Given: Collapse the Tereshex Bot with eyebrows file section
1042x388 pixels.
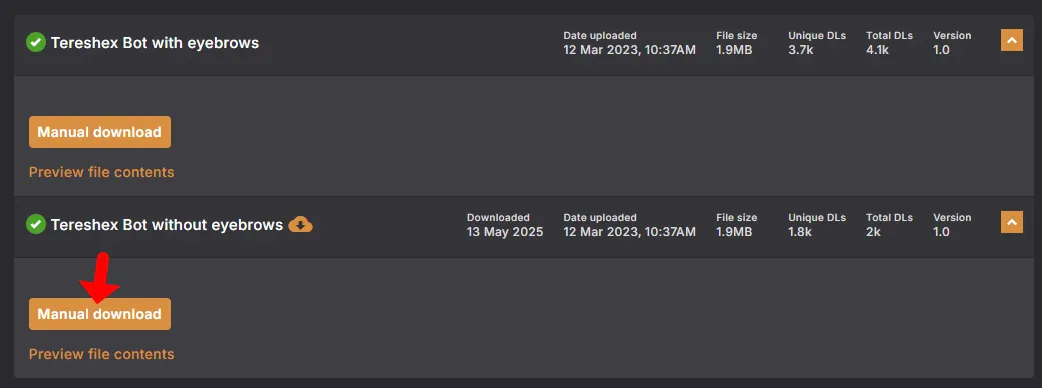Looking at the screenshot, I should [x=1011, y=41].
